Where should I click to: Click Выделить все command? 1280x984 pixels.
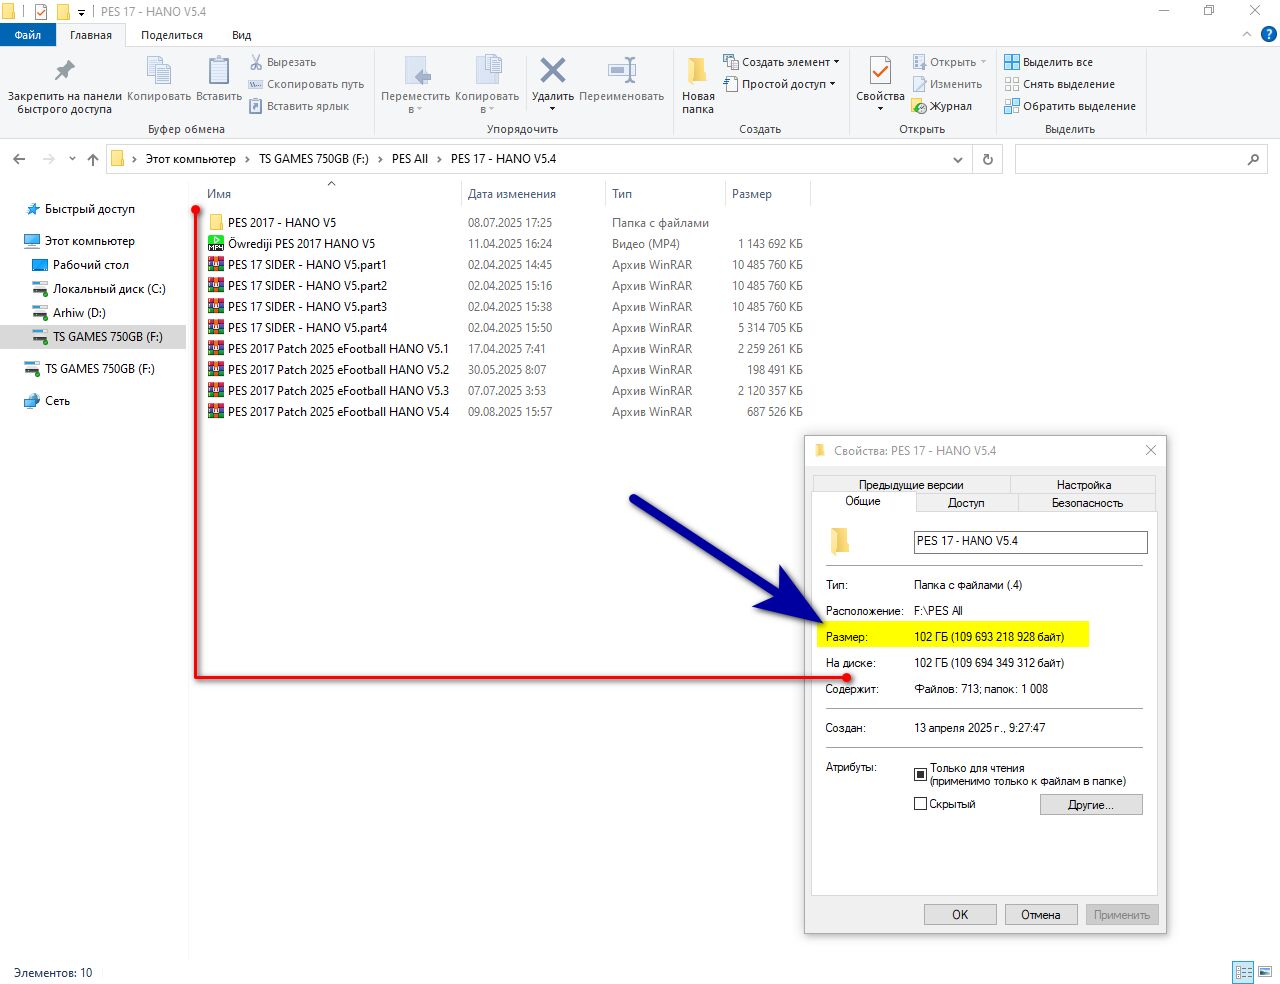point(1048,62)
